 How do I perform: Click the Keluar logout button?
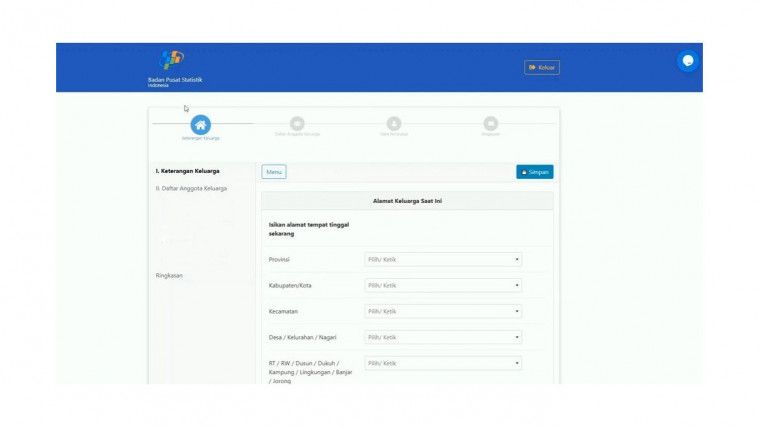pos(542,67)
